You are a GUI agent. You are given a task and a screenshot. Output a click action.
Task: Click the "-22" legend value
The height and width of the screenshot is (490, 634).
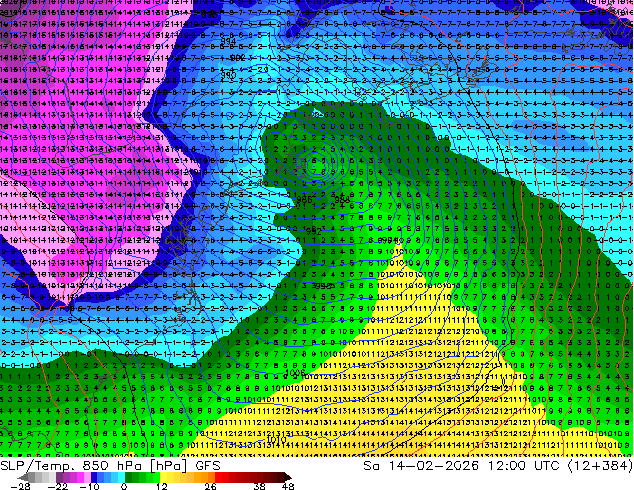(x=57, y=486)
